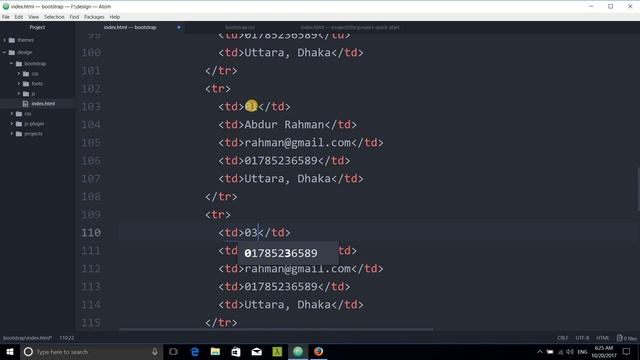
Task: Open the Mail app from the taskbar
Action: coord(257,351)
